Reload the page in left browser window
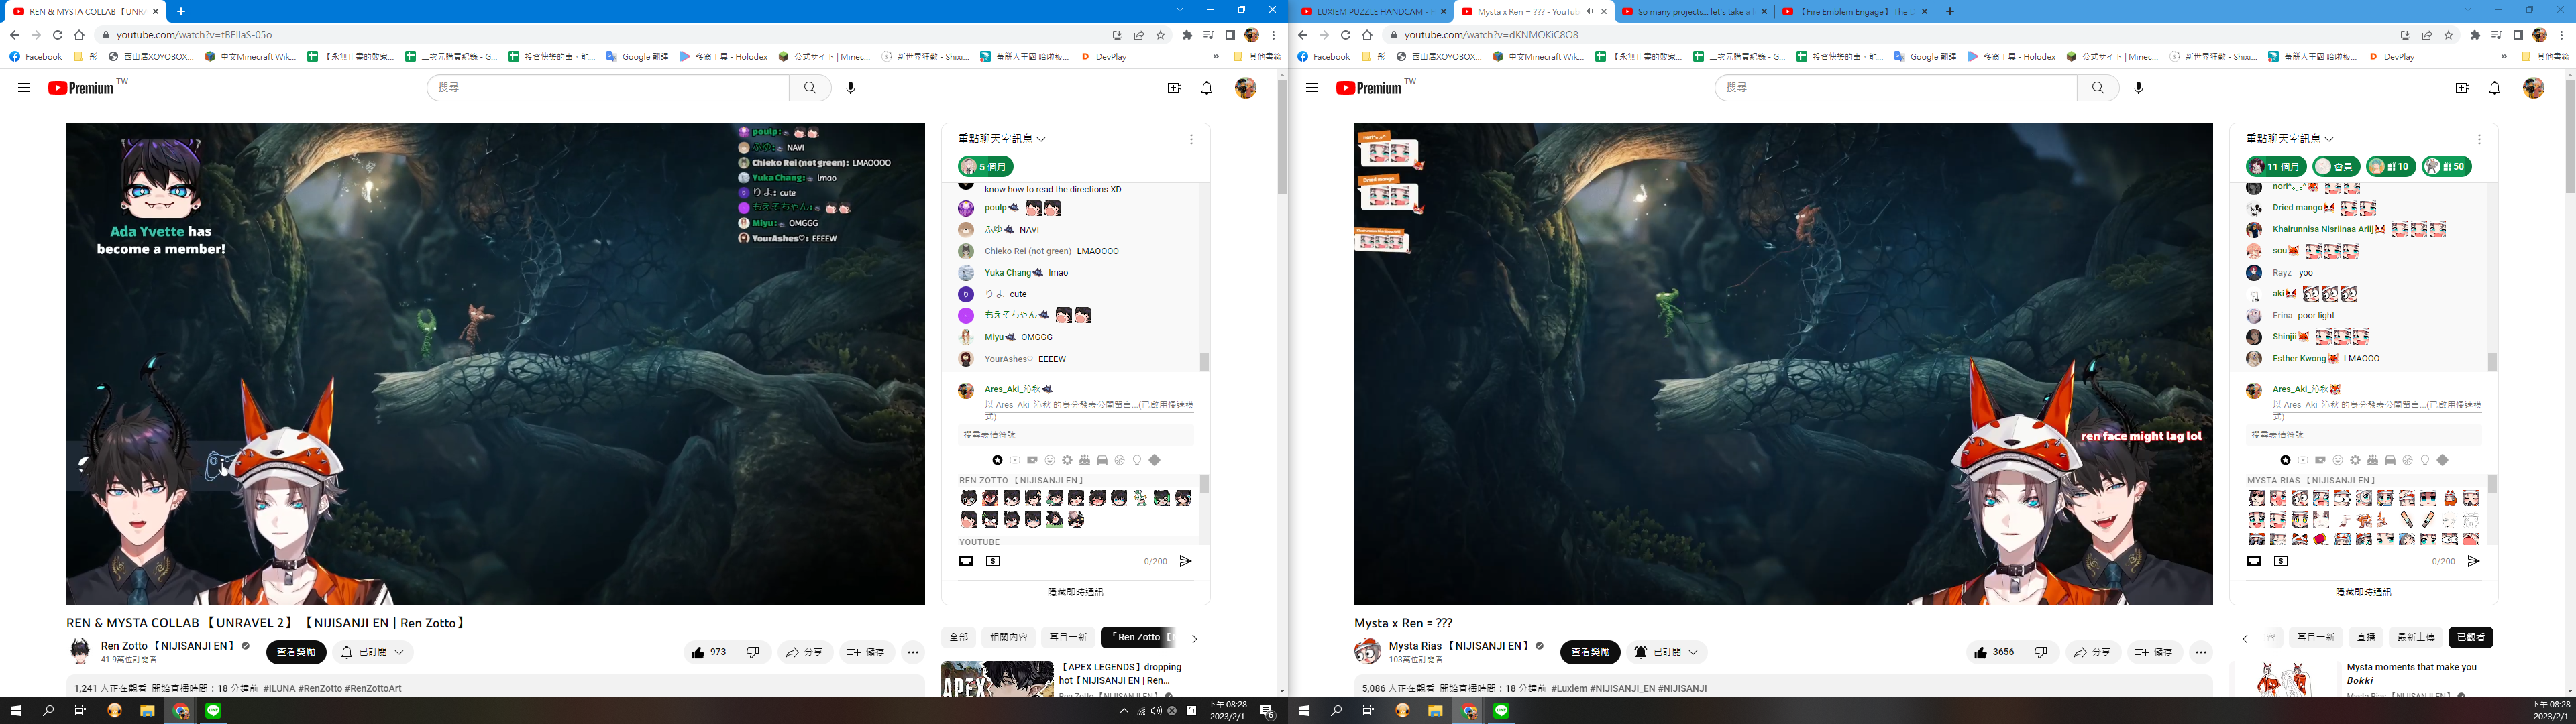The width and height of the screenshot is (2576, 724). (58, 35)
